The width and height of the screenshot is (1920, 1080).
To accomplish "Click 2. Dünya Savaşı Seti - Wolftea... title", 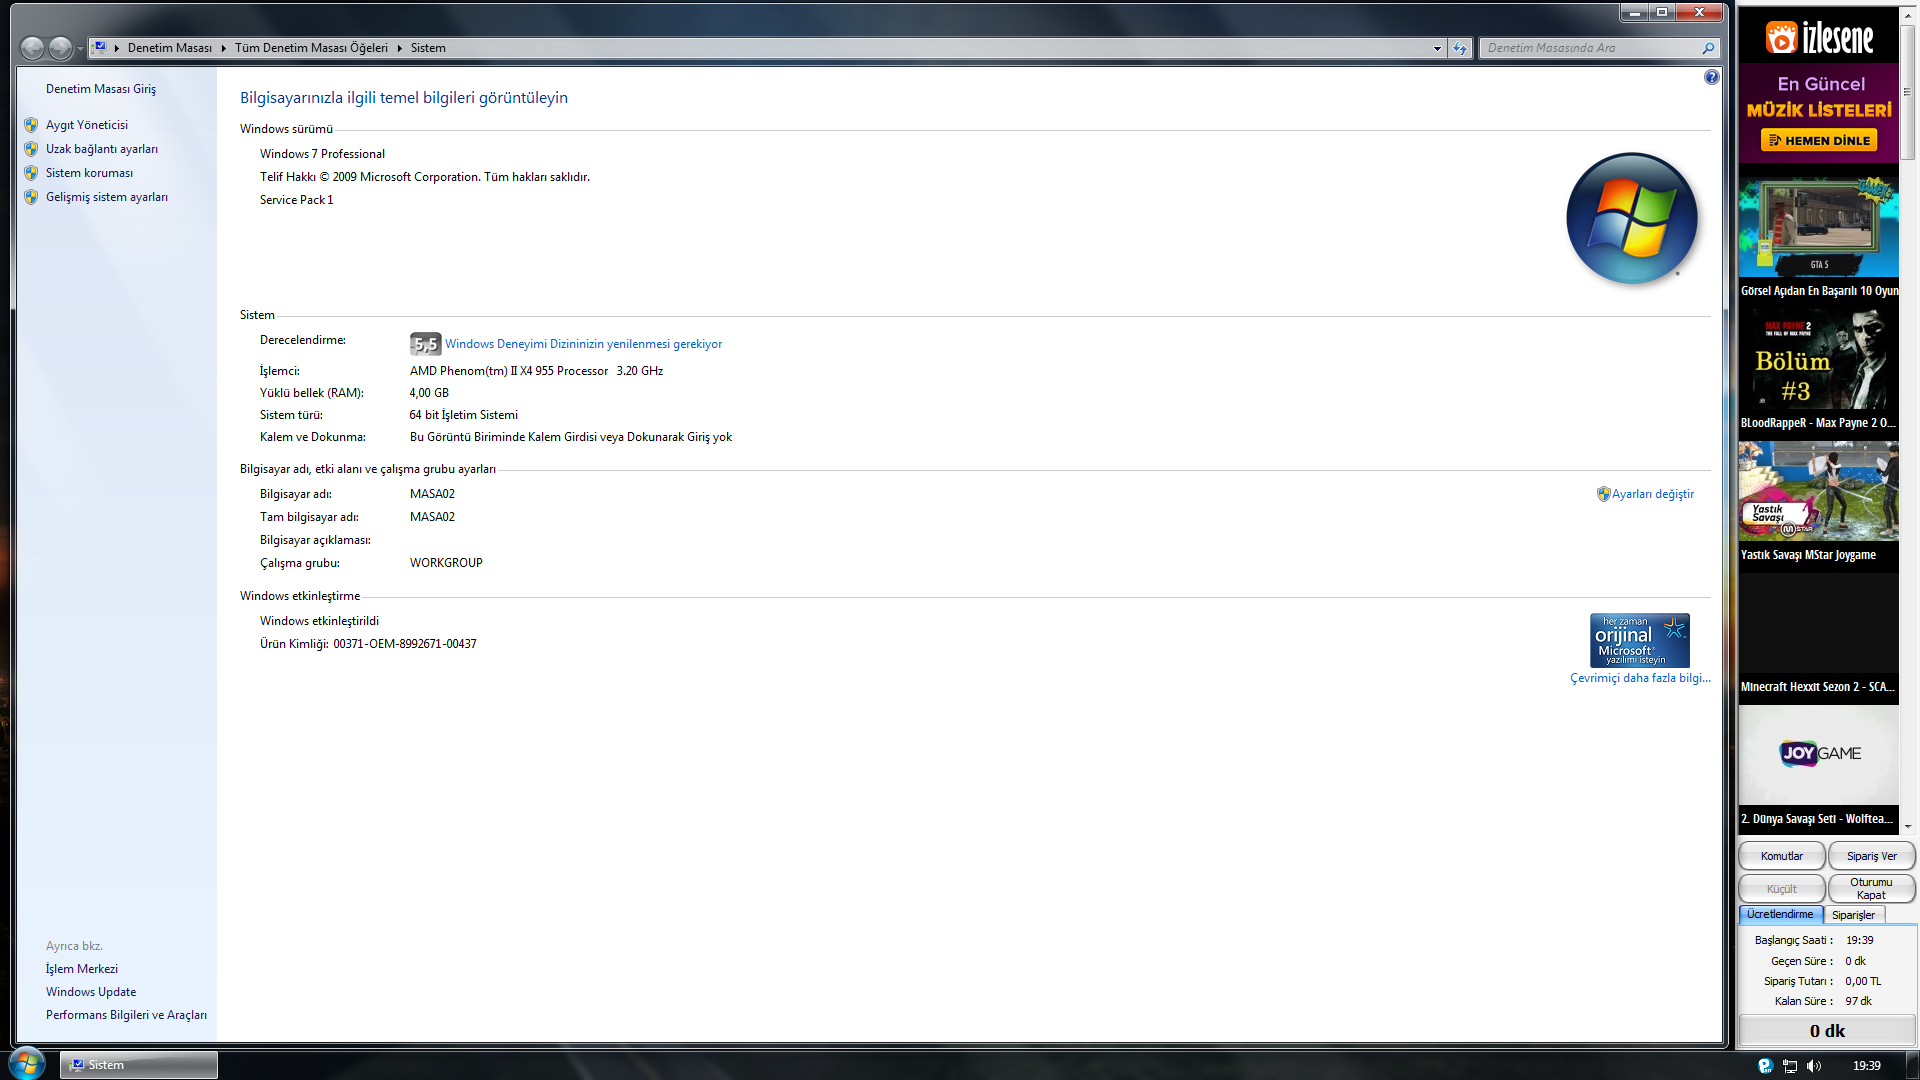I will point(1817,819).
